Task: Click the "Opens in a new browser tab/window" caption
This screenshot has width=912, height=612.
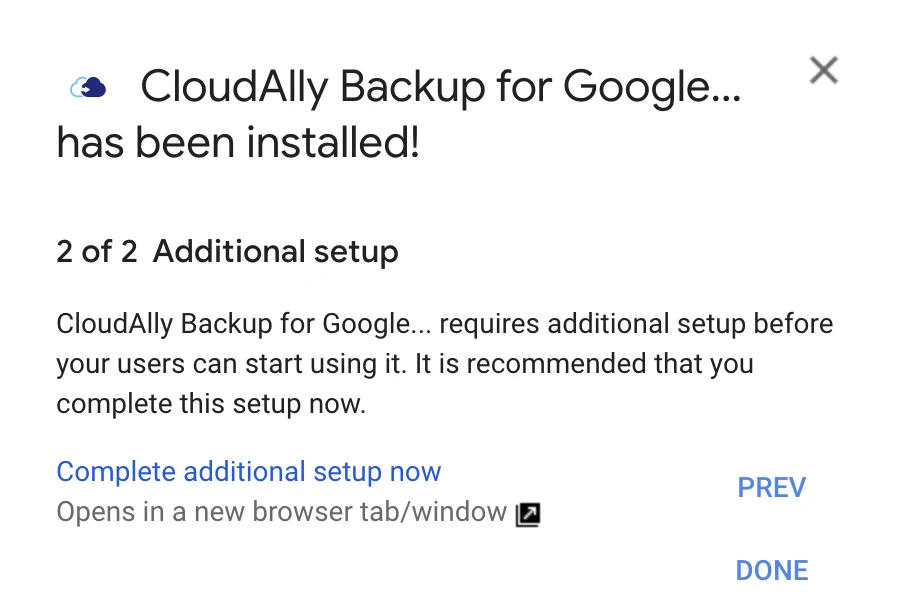Action: click(281, 513)
